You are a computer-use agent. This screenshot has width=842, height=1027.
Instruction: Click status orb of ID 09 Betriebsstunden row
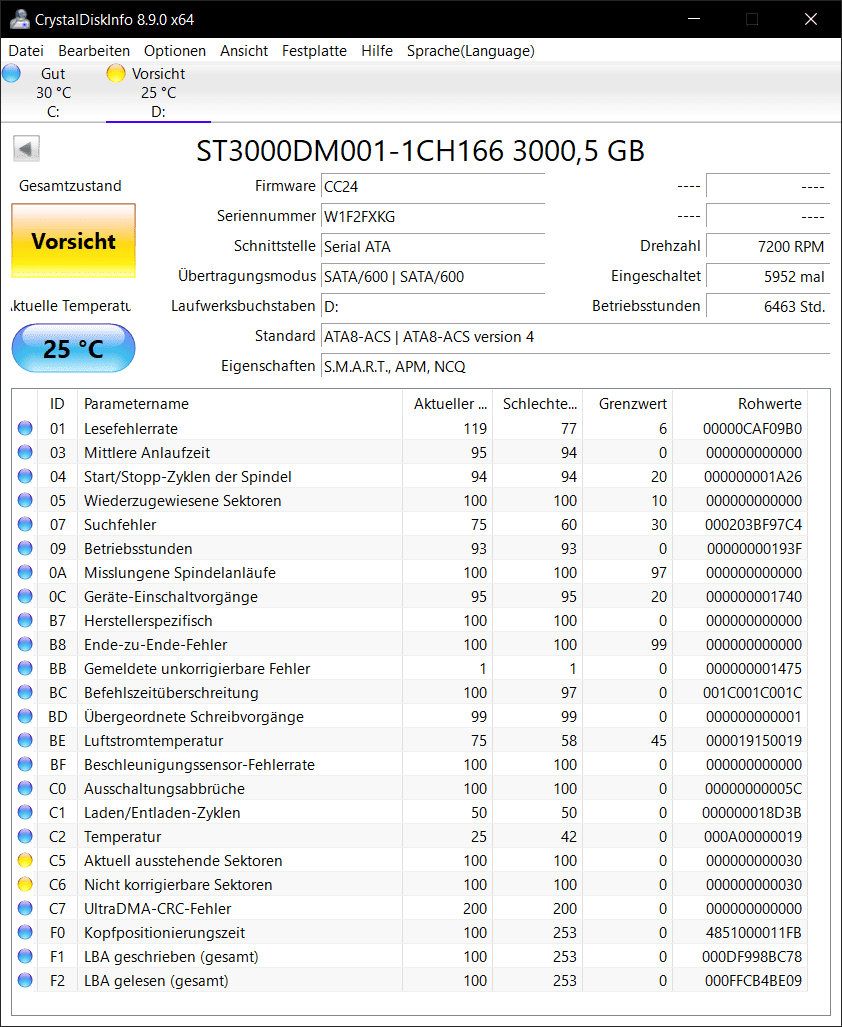pyautogui.click(x=25, y=548)
